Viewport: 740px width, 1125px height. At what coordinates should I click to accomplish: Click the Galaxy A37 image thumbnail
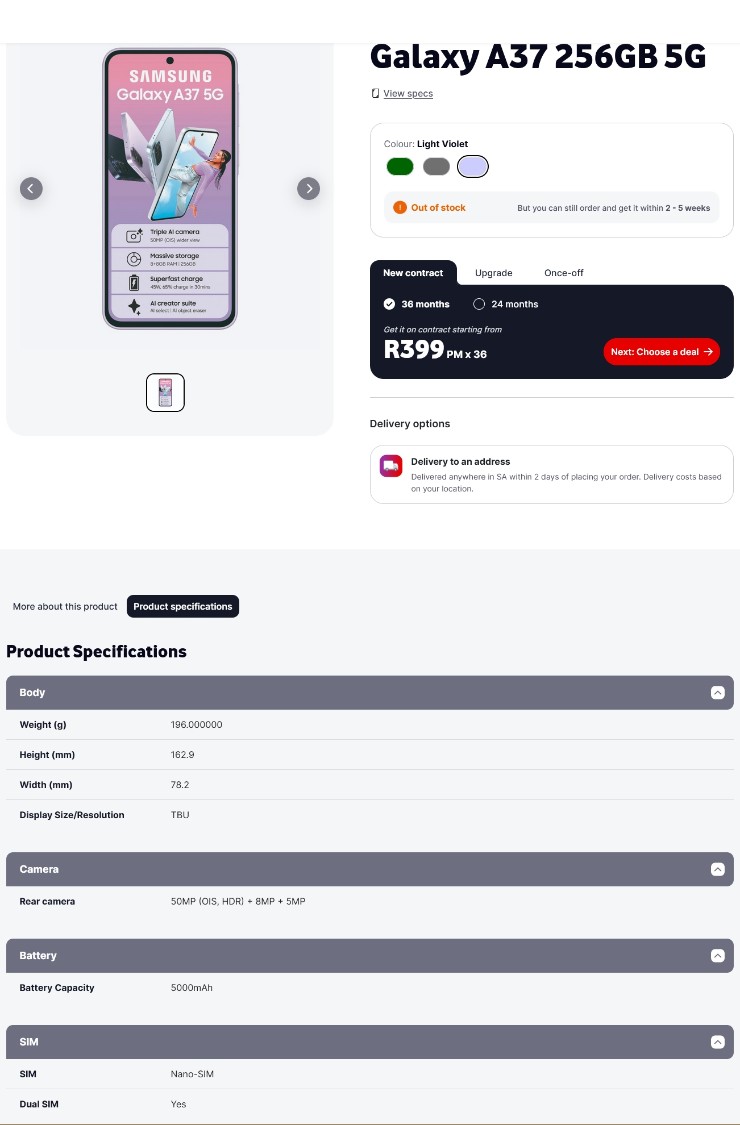click(165, 392)
